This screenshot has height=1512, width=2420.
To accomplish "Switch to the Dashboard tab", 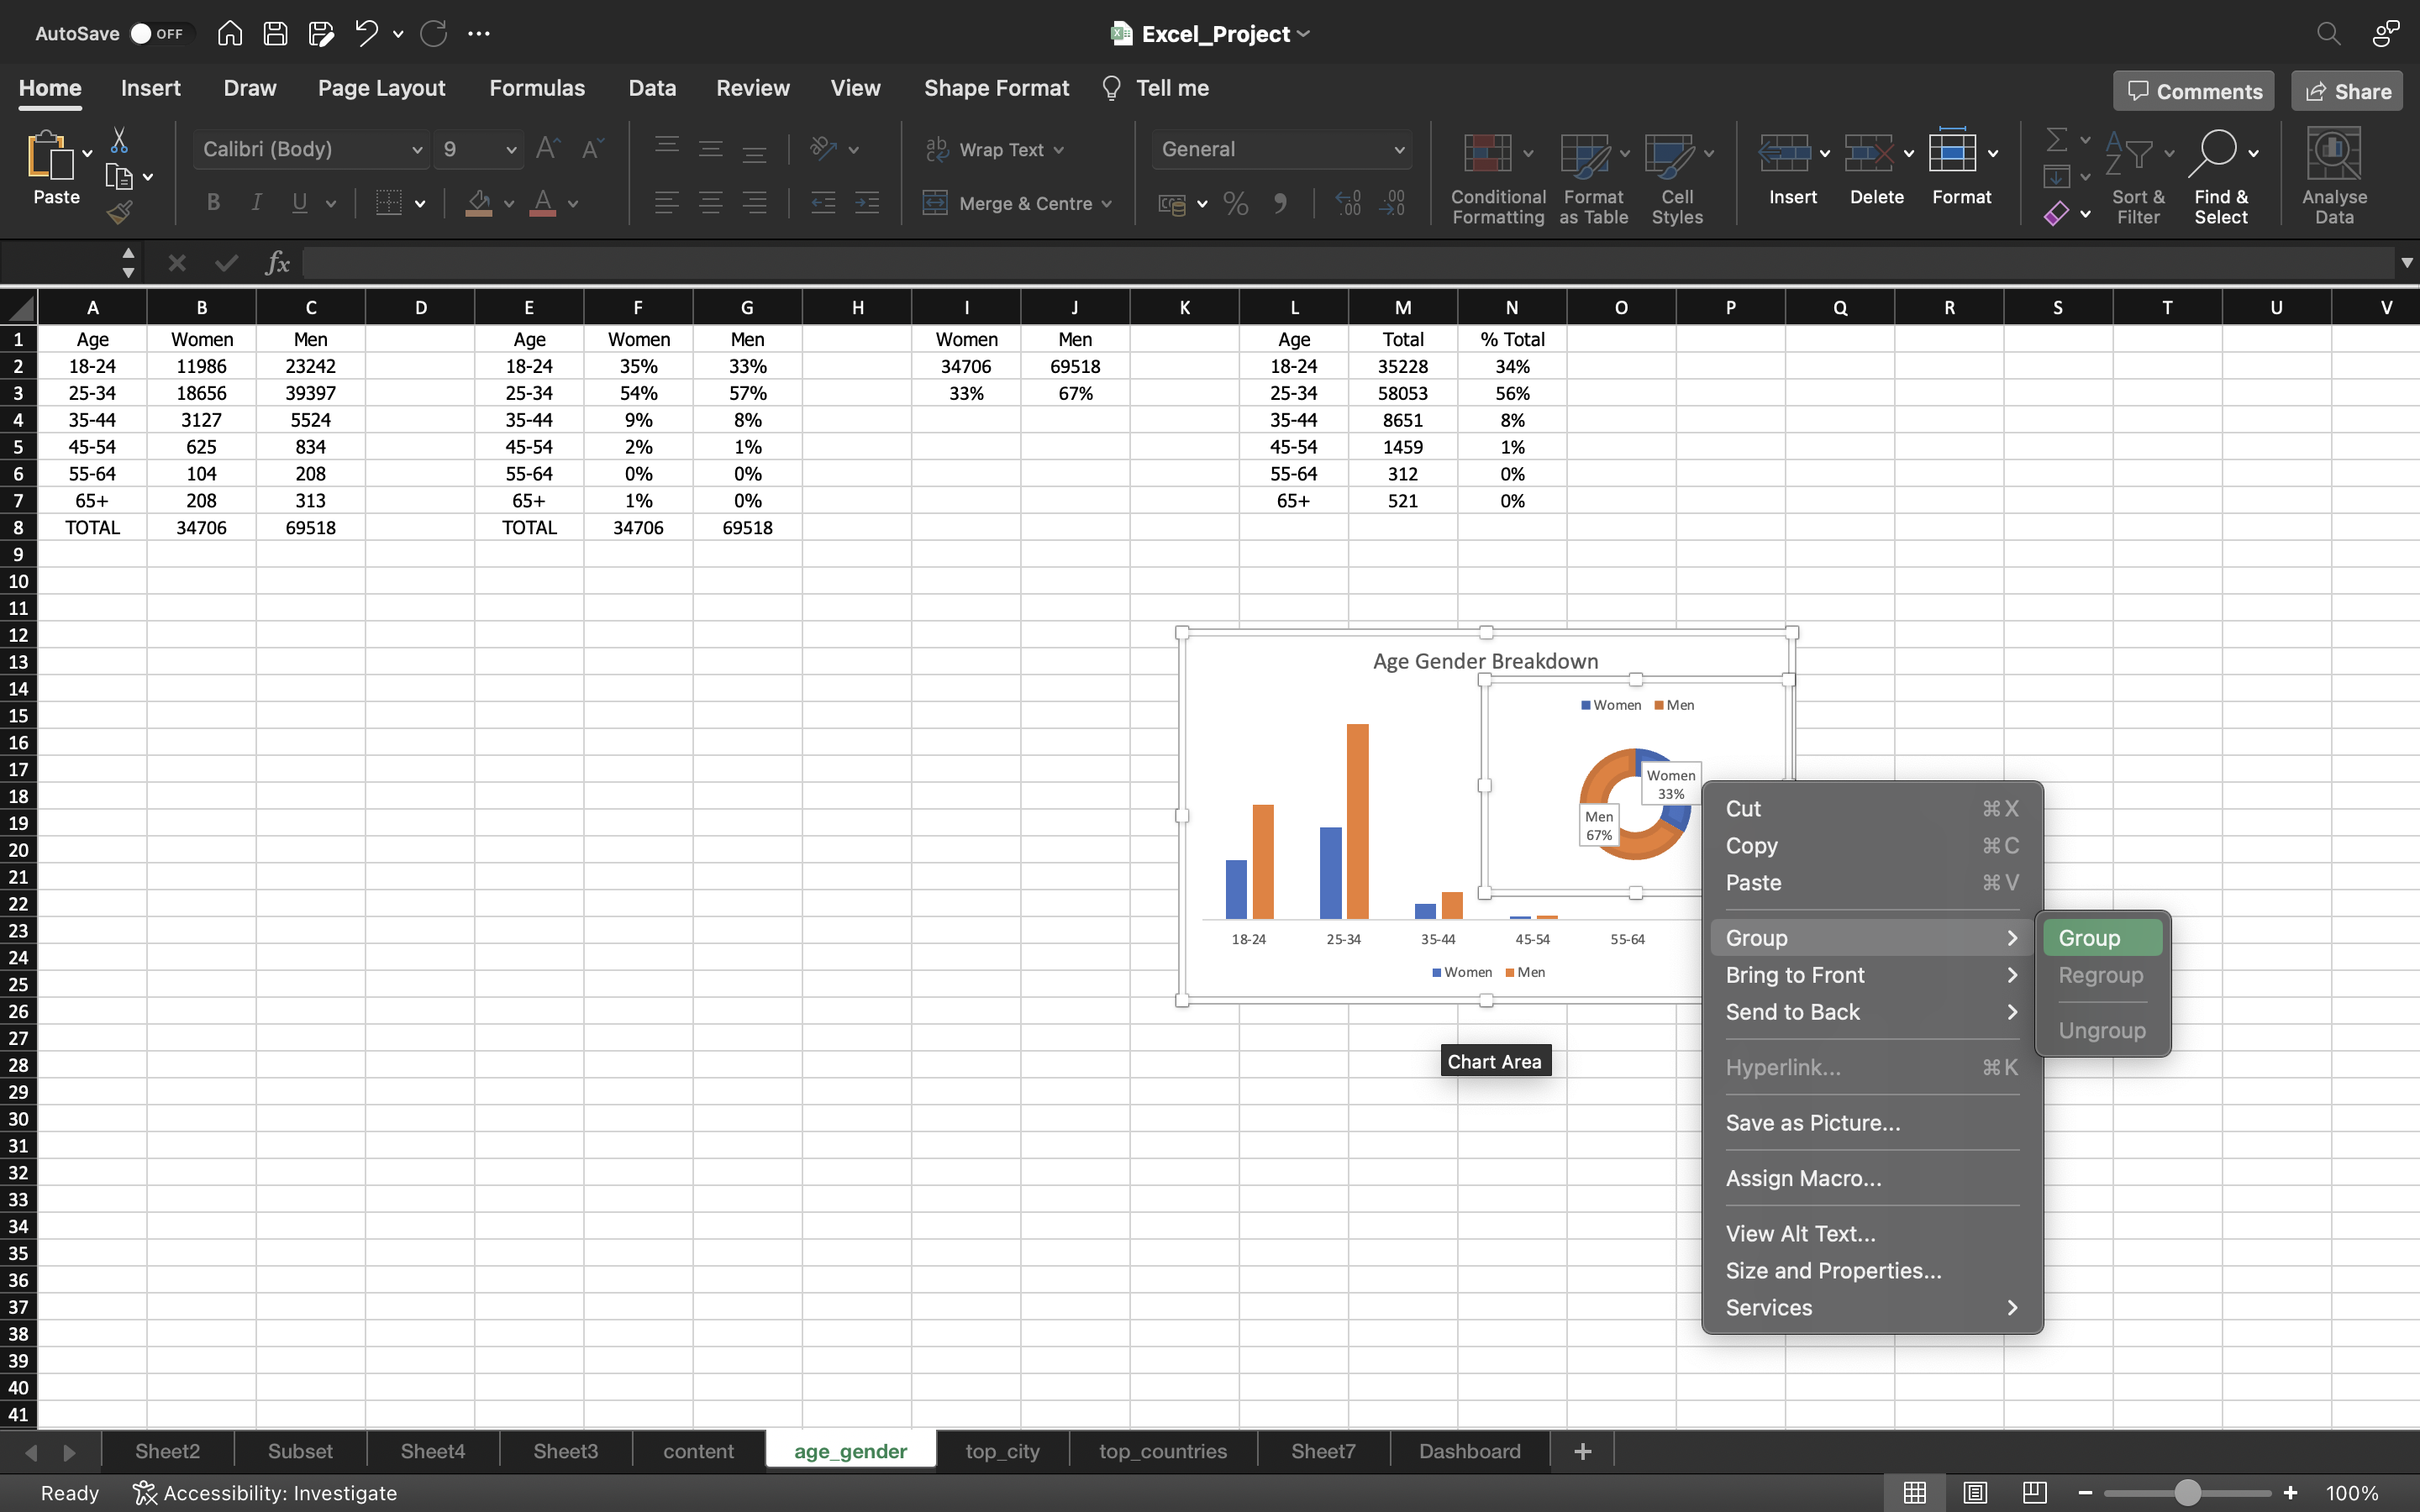I will (1469, 1451).
